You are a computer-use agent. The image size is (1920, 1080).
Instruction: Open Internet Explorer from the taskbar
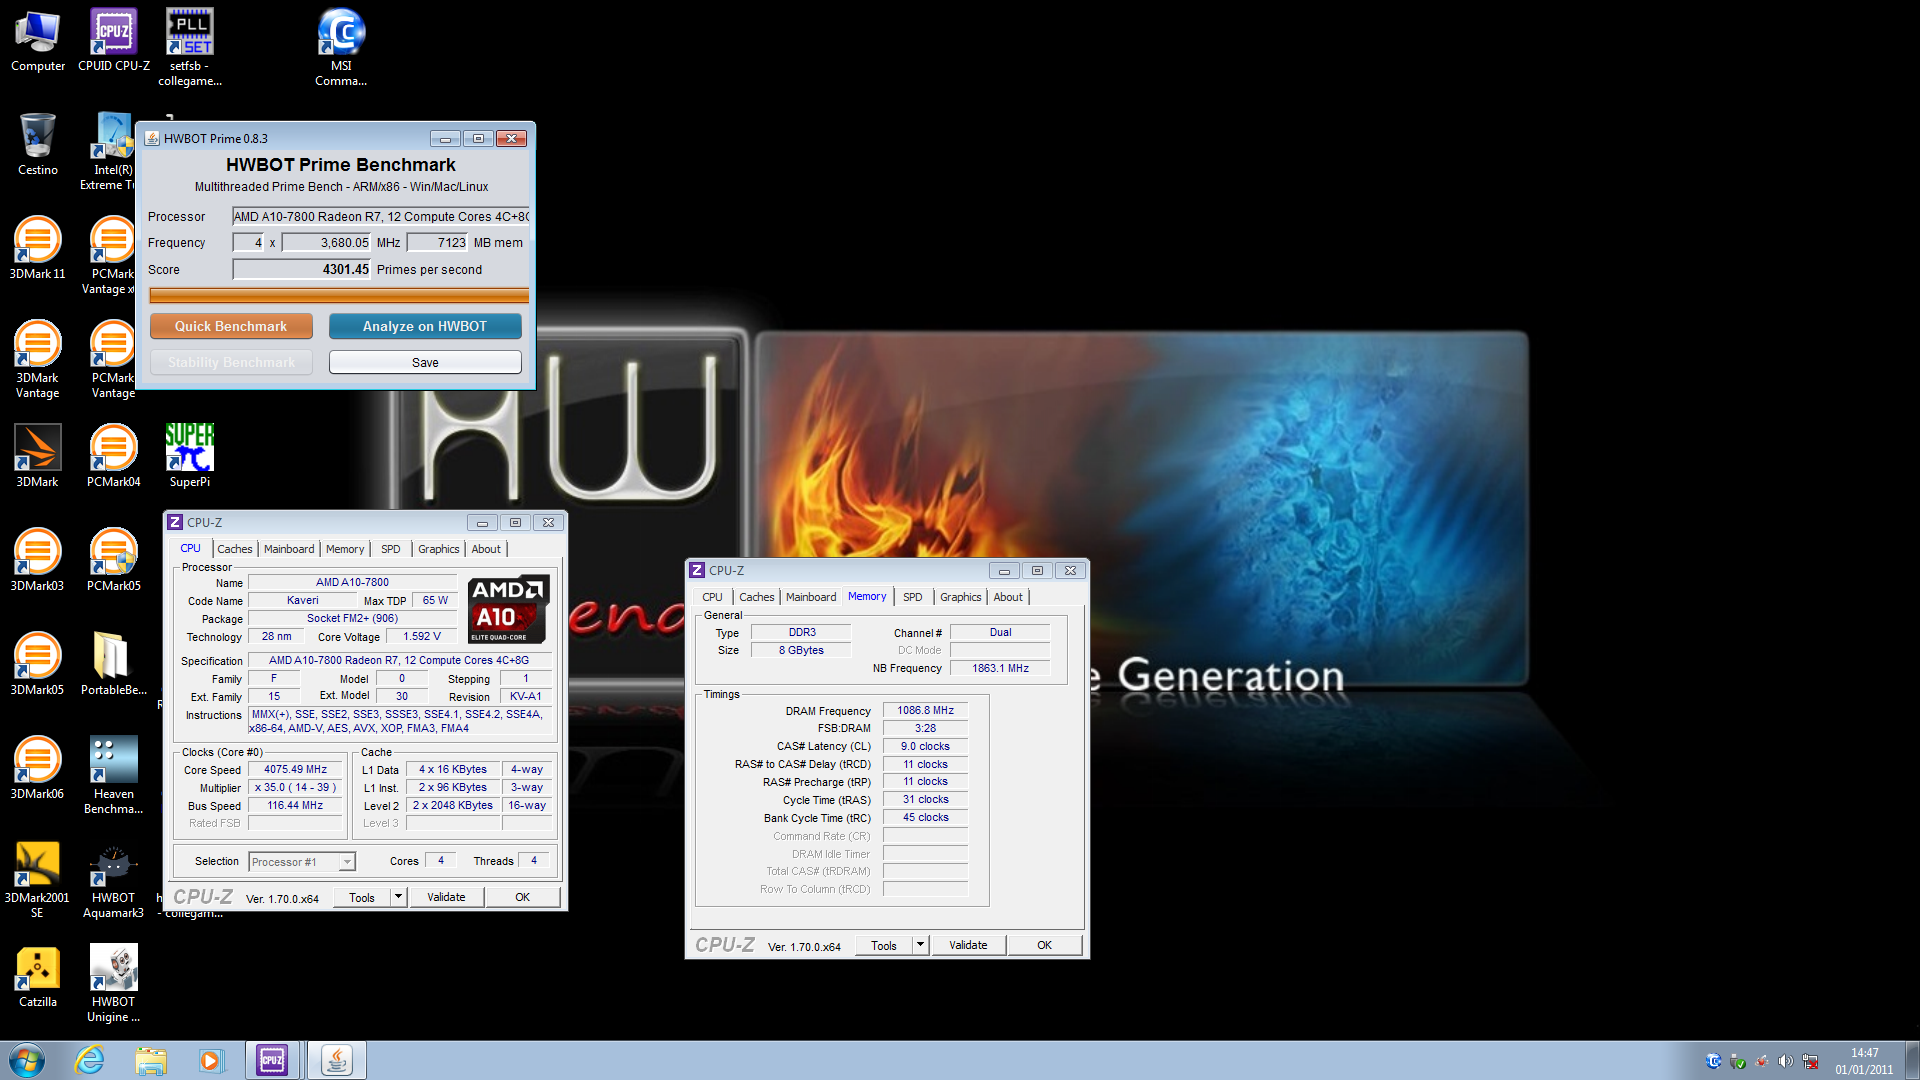[x=90, y=1060]
